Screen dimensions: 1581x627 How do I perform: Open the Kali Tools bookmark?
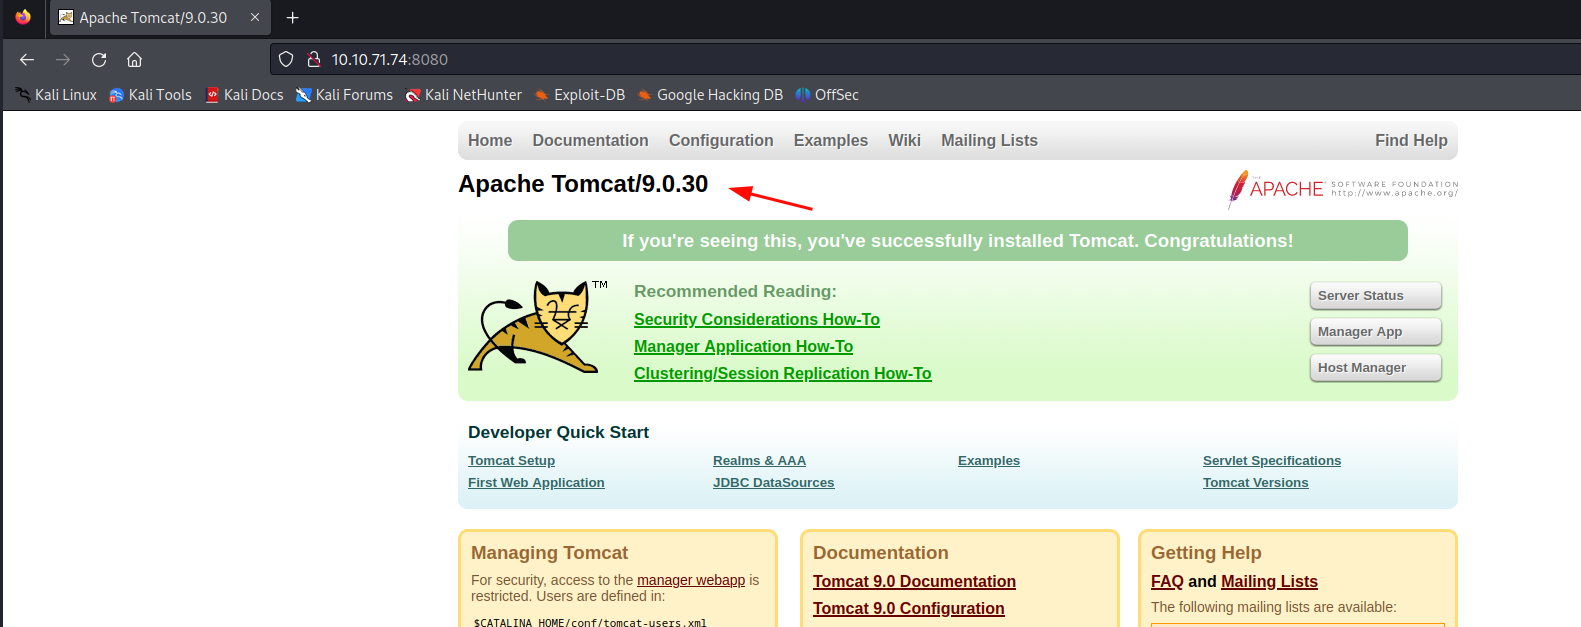pos(150,95)
